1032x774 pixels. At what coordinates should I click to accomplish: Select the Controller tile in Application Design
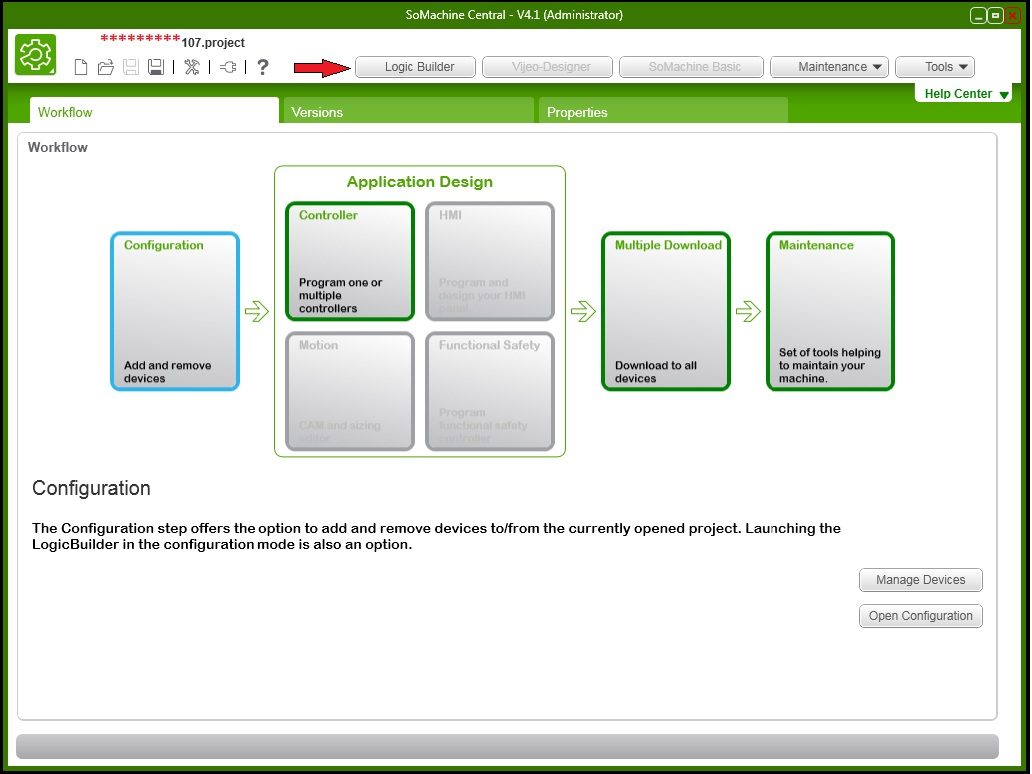pyautogui.click(x=349, y=261)
